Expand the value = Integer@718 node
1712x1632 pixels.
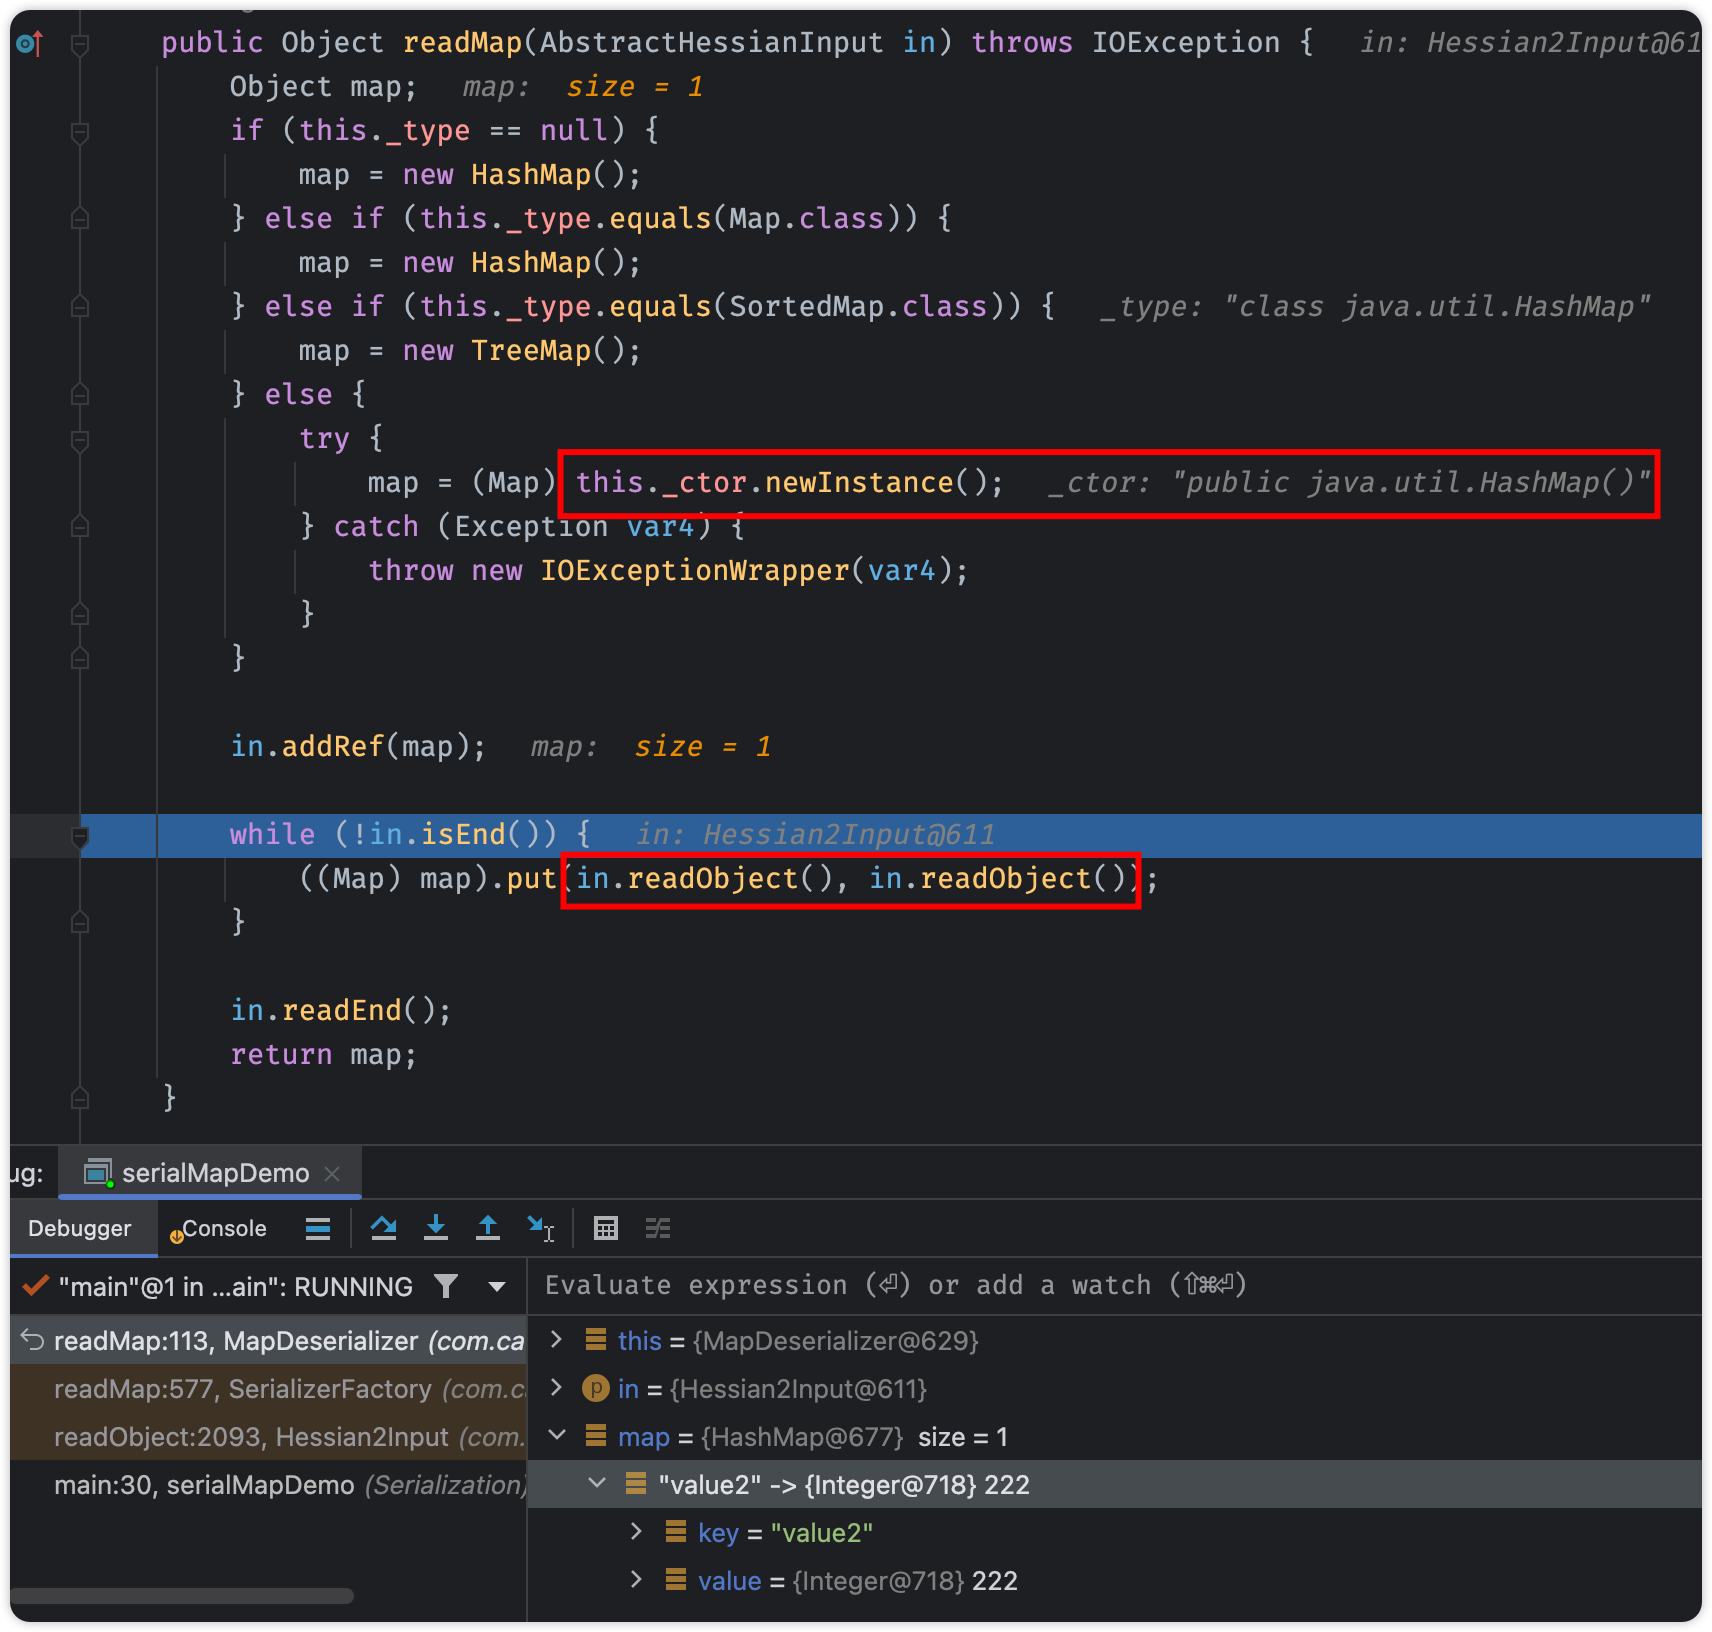[x=636, y=1580]
